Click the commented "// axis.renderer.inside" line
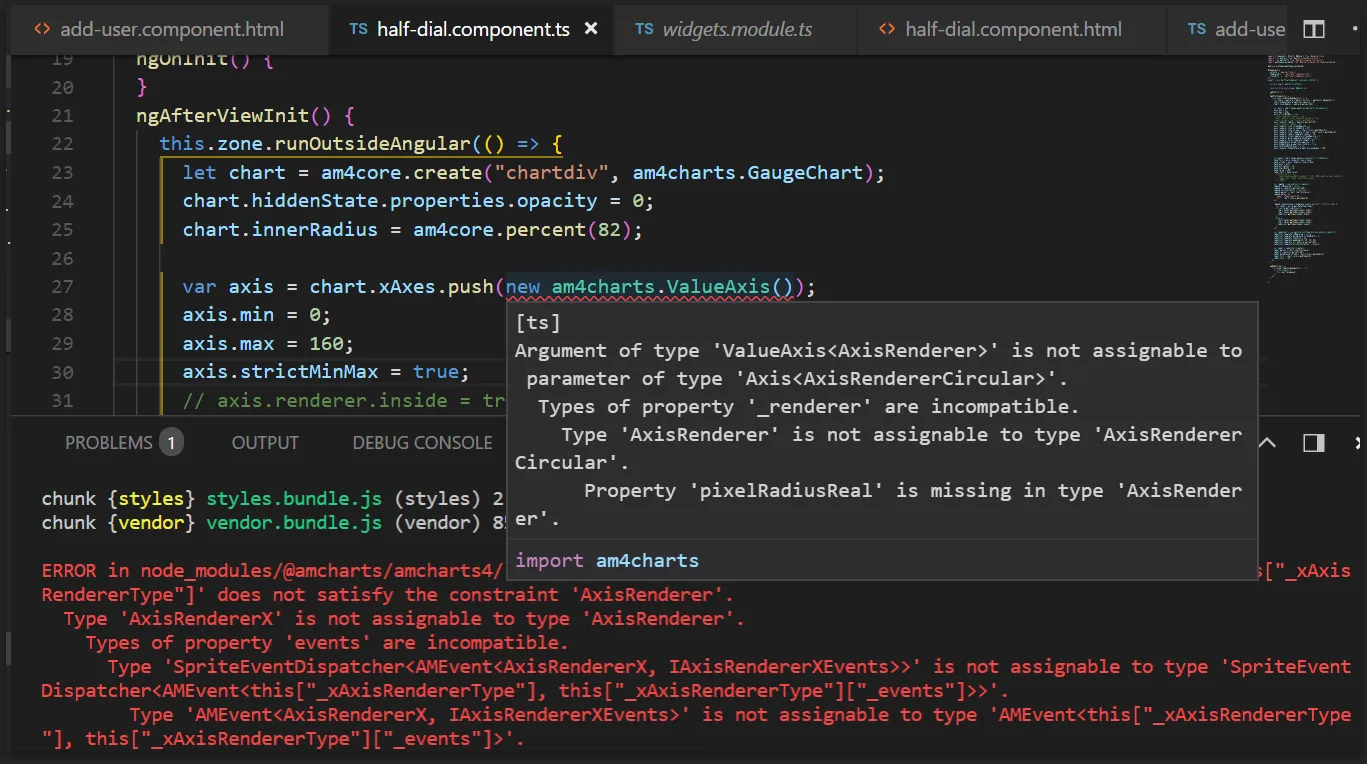The height and width of the screenshot is (764, 1367). click(344, 400)
